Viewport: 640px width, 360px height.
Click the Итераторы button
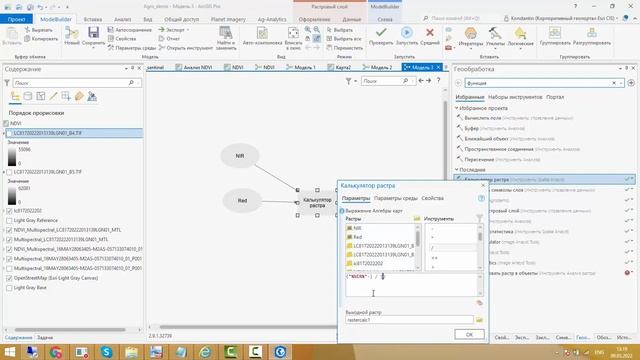471,37
